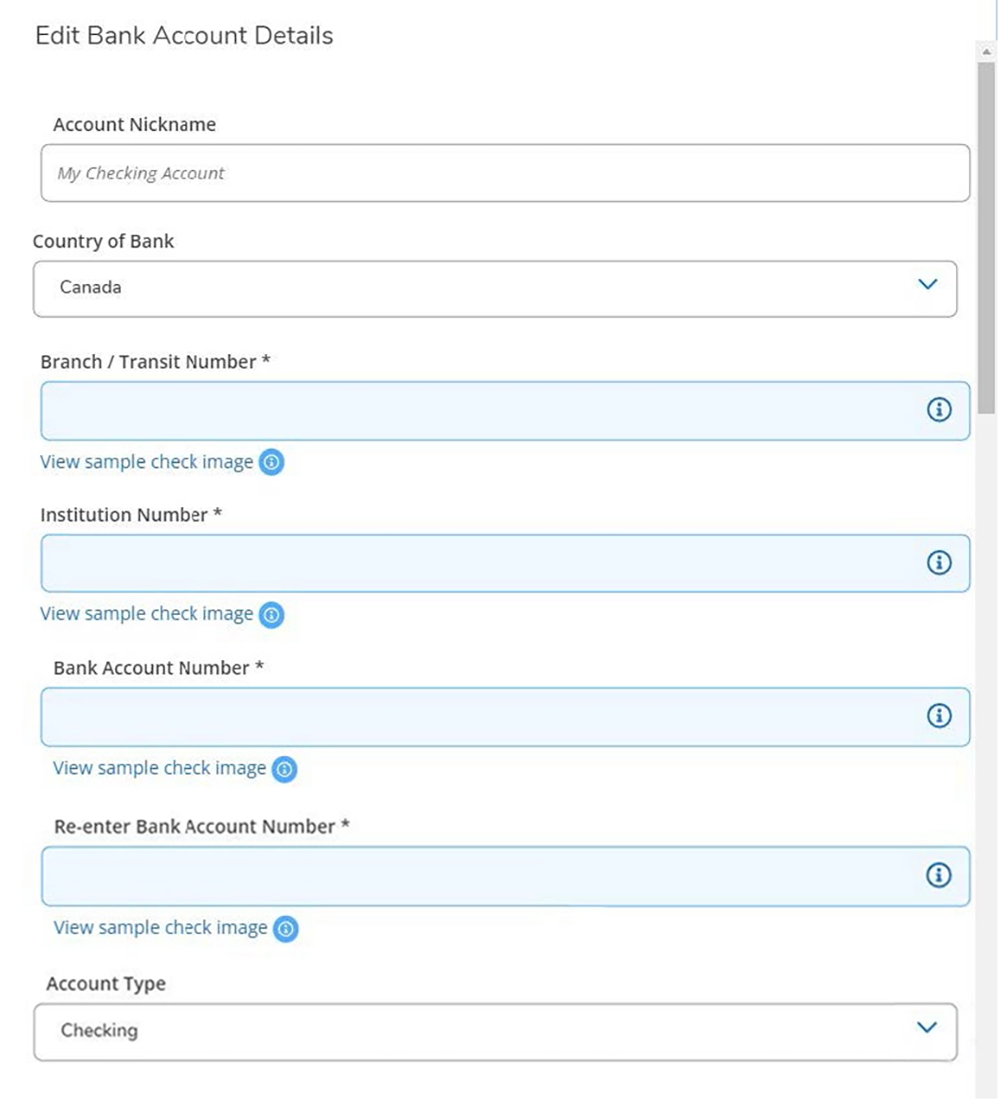This screenshot has height=1100, width=1000.
Task: Click info icon in Institution Number field
Action: (x=938, y=563)
